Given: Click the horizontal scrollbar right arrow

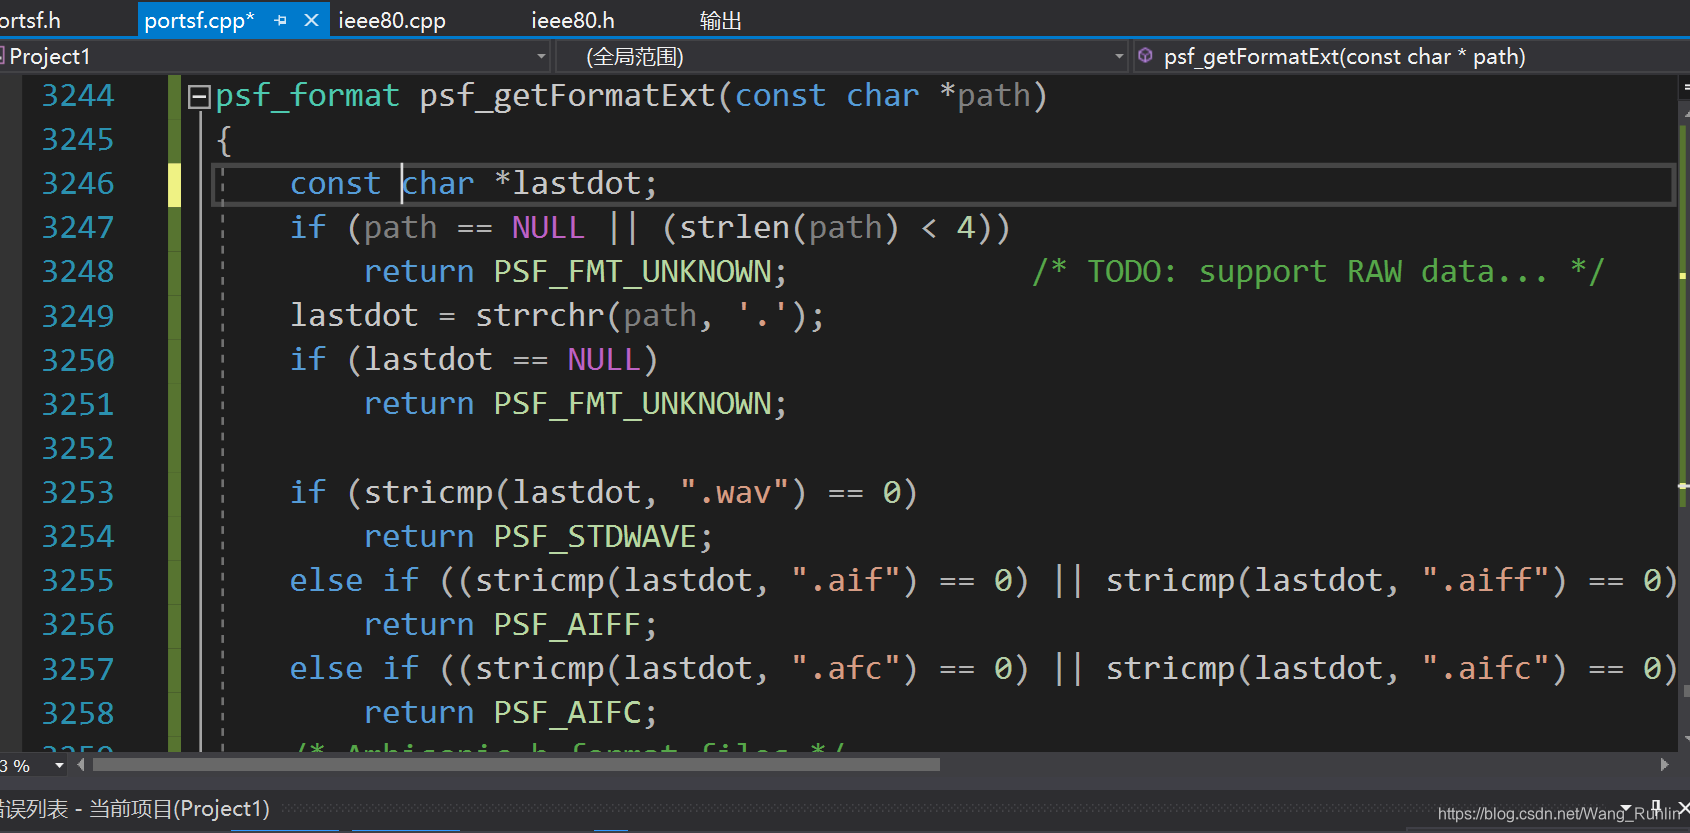Looking at the screenshot, I should (x=1664, y=765).
